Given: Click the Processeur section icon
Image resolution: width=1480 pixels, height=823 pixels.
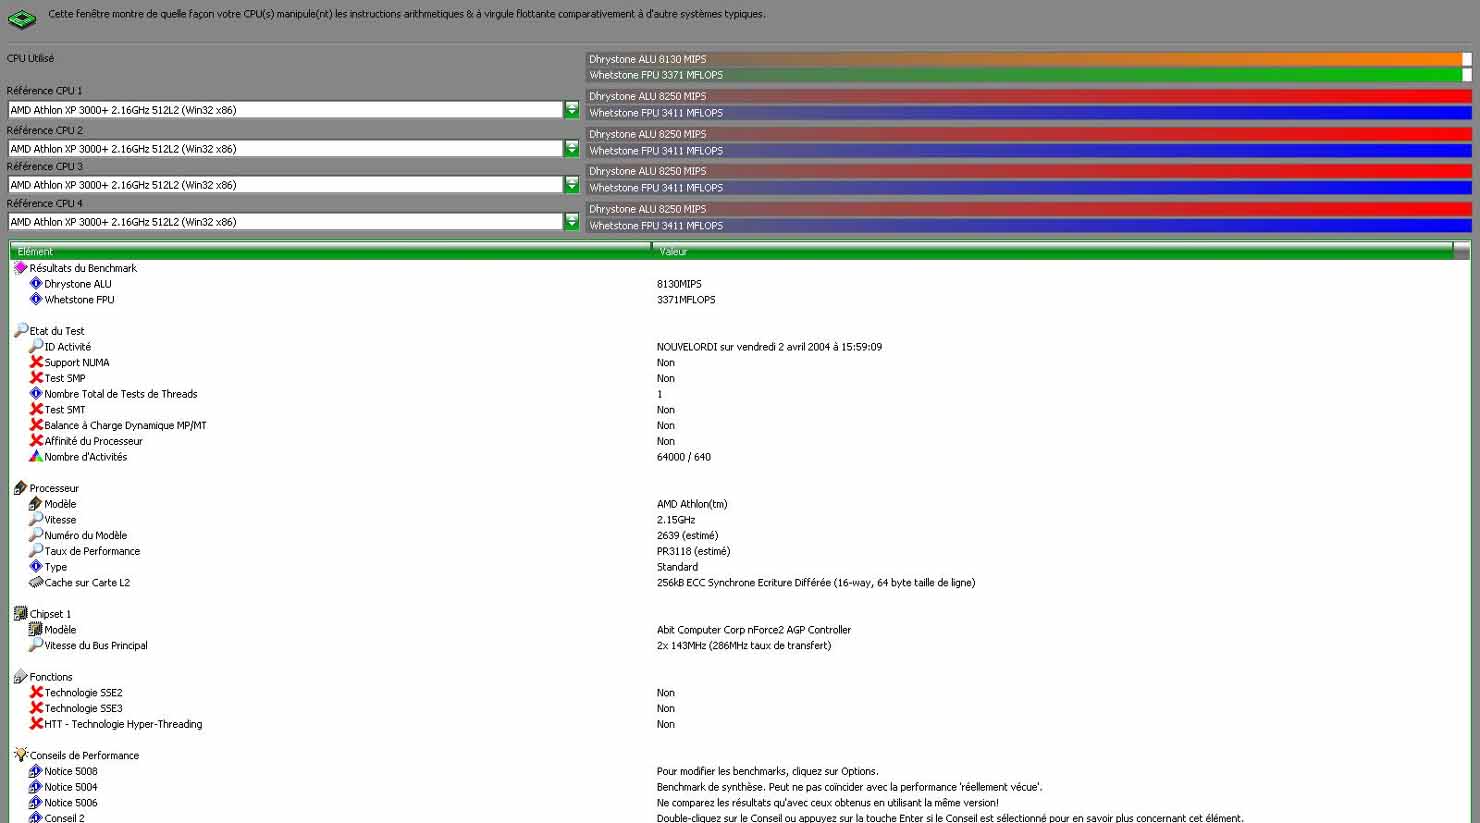Looking at the screenshot, I should click(20, 488).
